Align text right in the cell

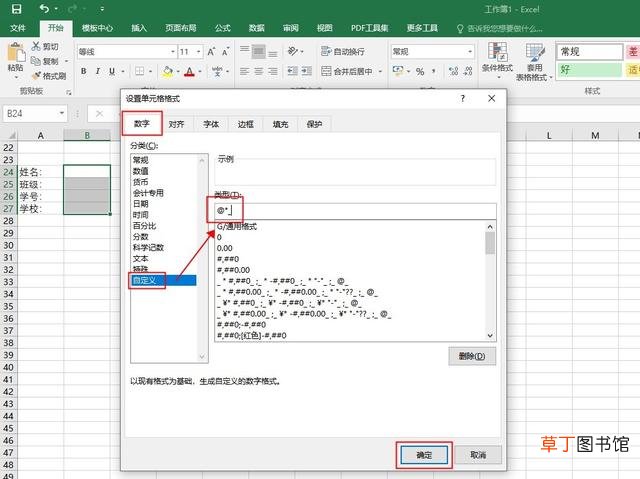273,71
